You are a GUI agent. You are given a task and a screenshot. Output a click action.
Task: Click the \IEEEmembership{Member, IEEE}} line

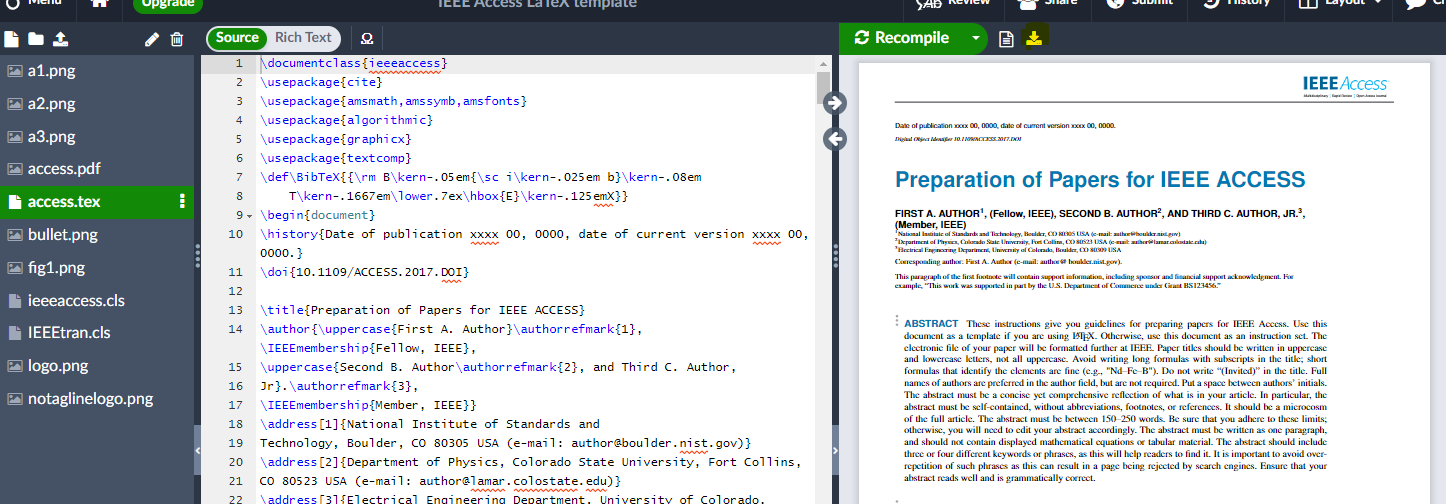pos(368,405)
